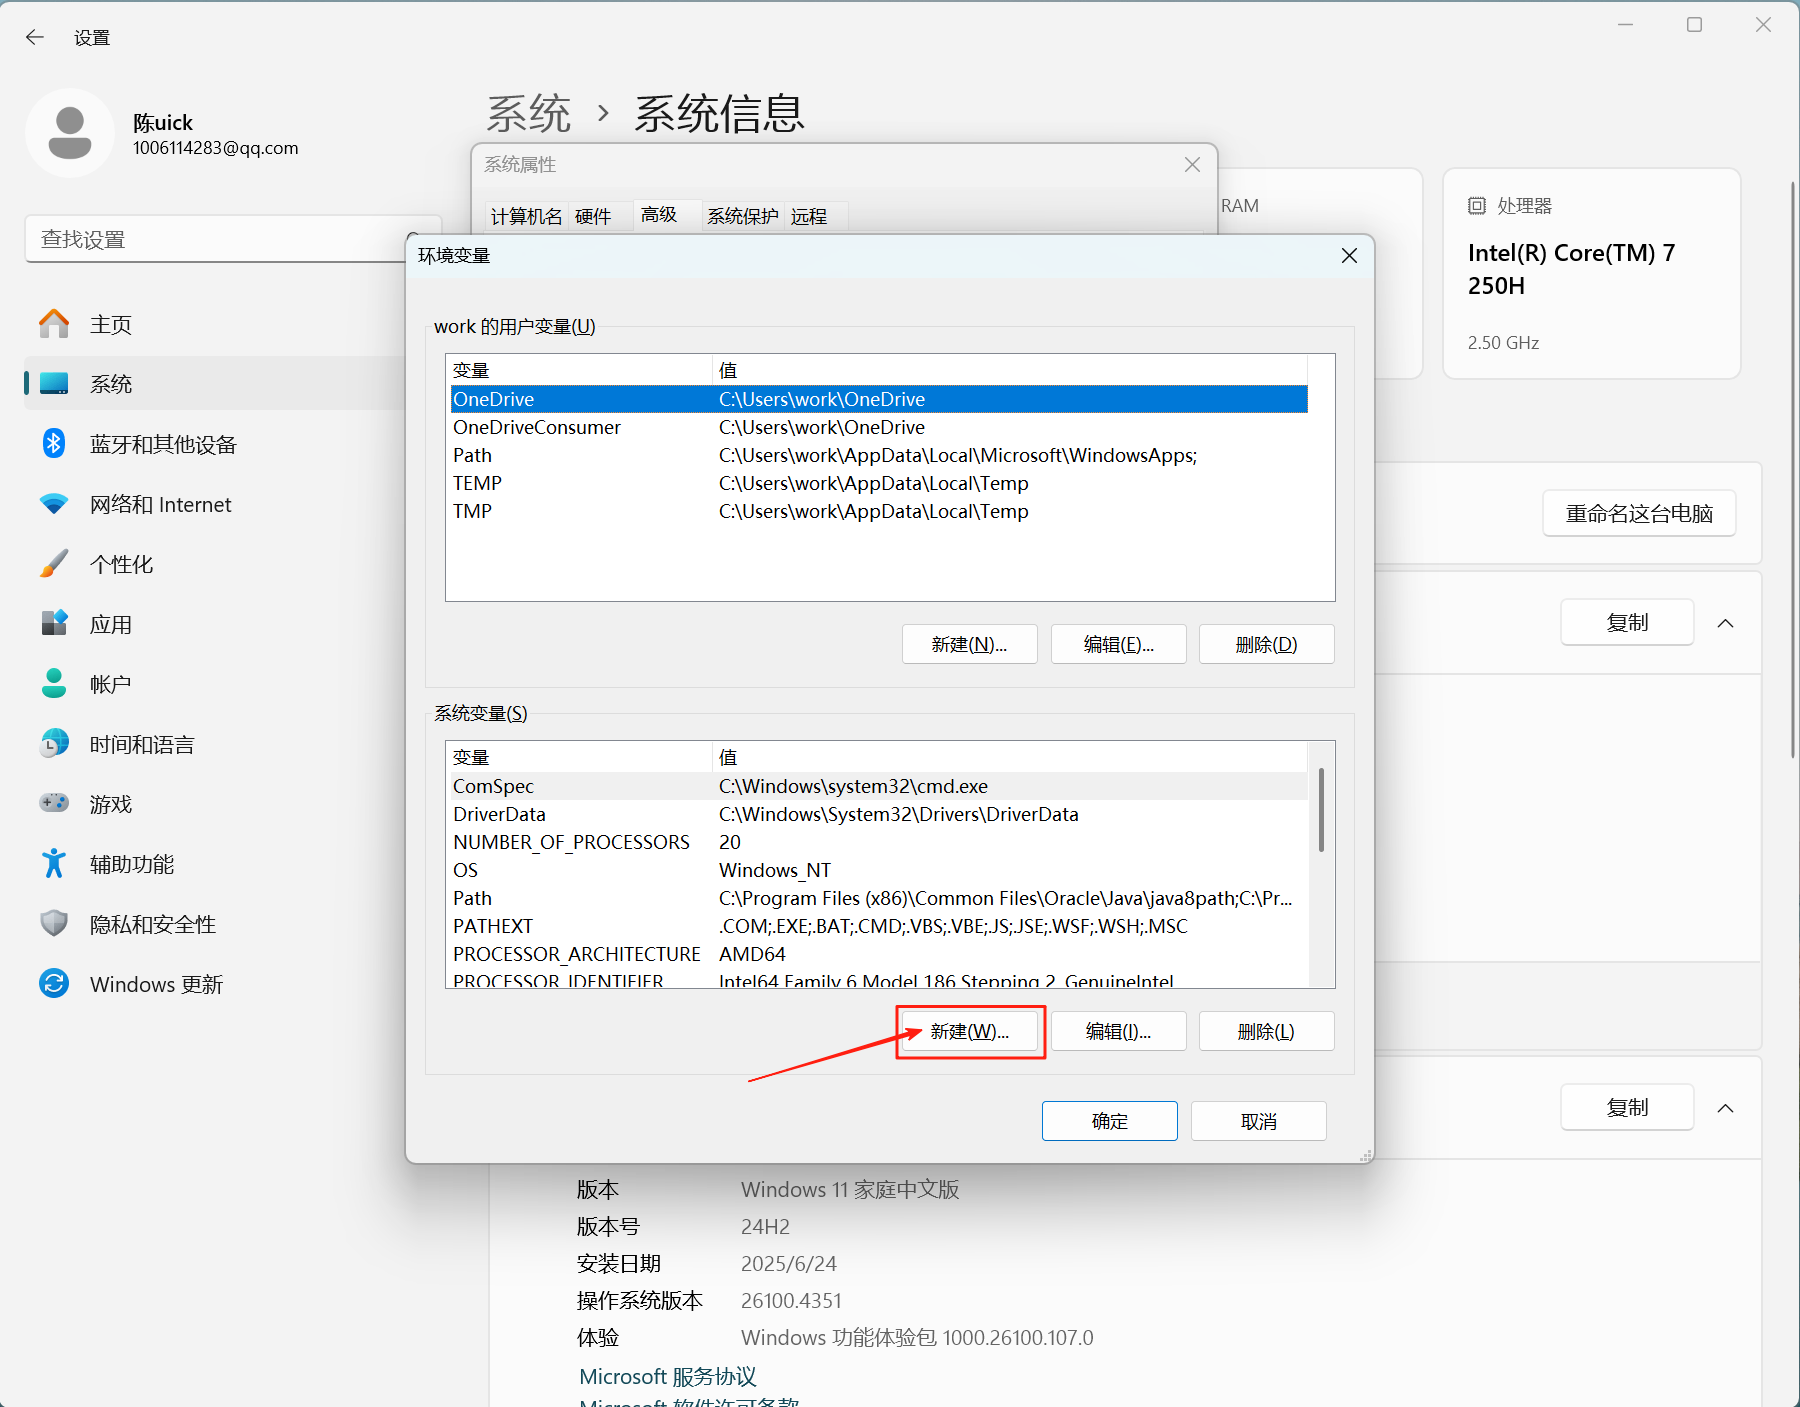1800x1407 pixels.
Task: Switch to the 系统保护 tab
Action: click(x=741, y=216)
